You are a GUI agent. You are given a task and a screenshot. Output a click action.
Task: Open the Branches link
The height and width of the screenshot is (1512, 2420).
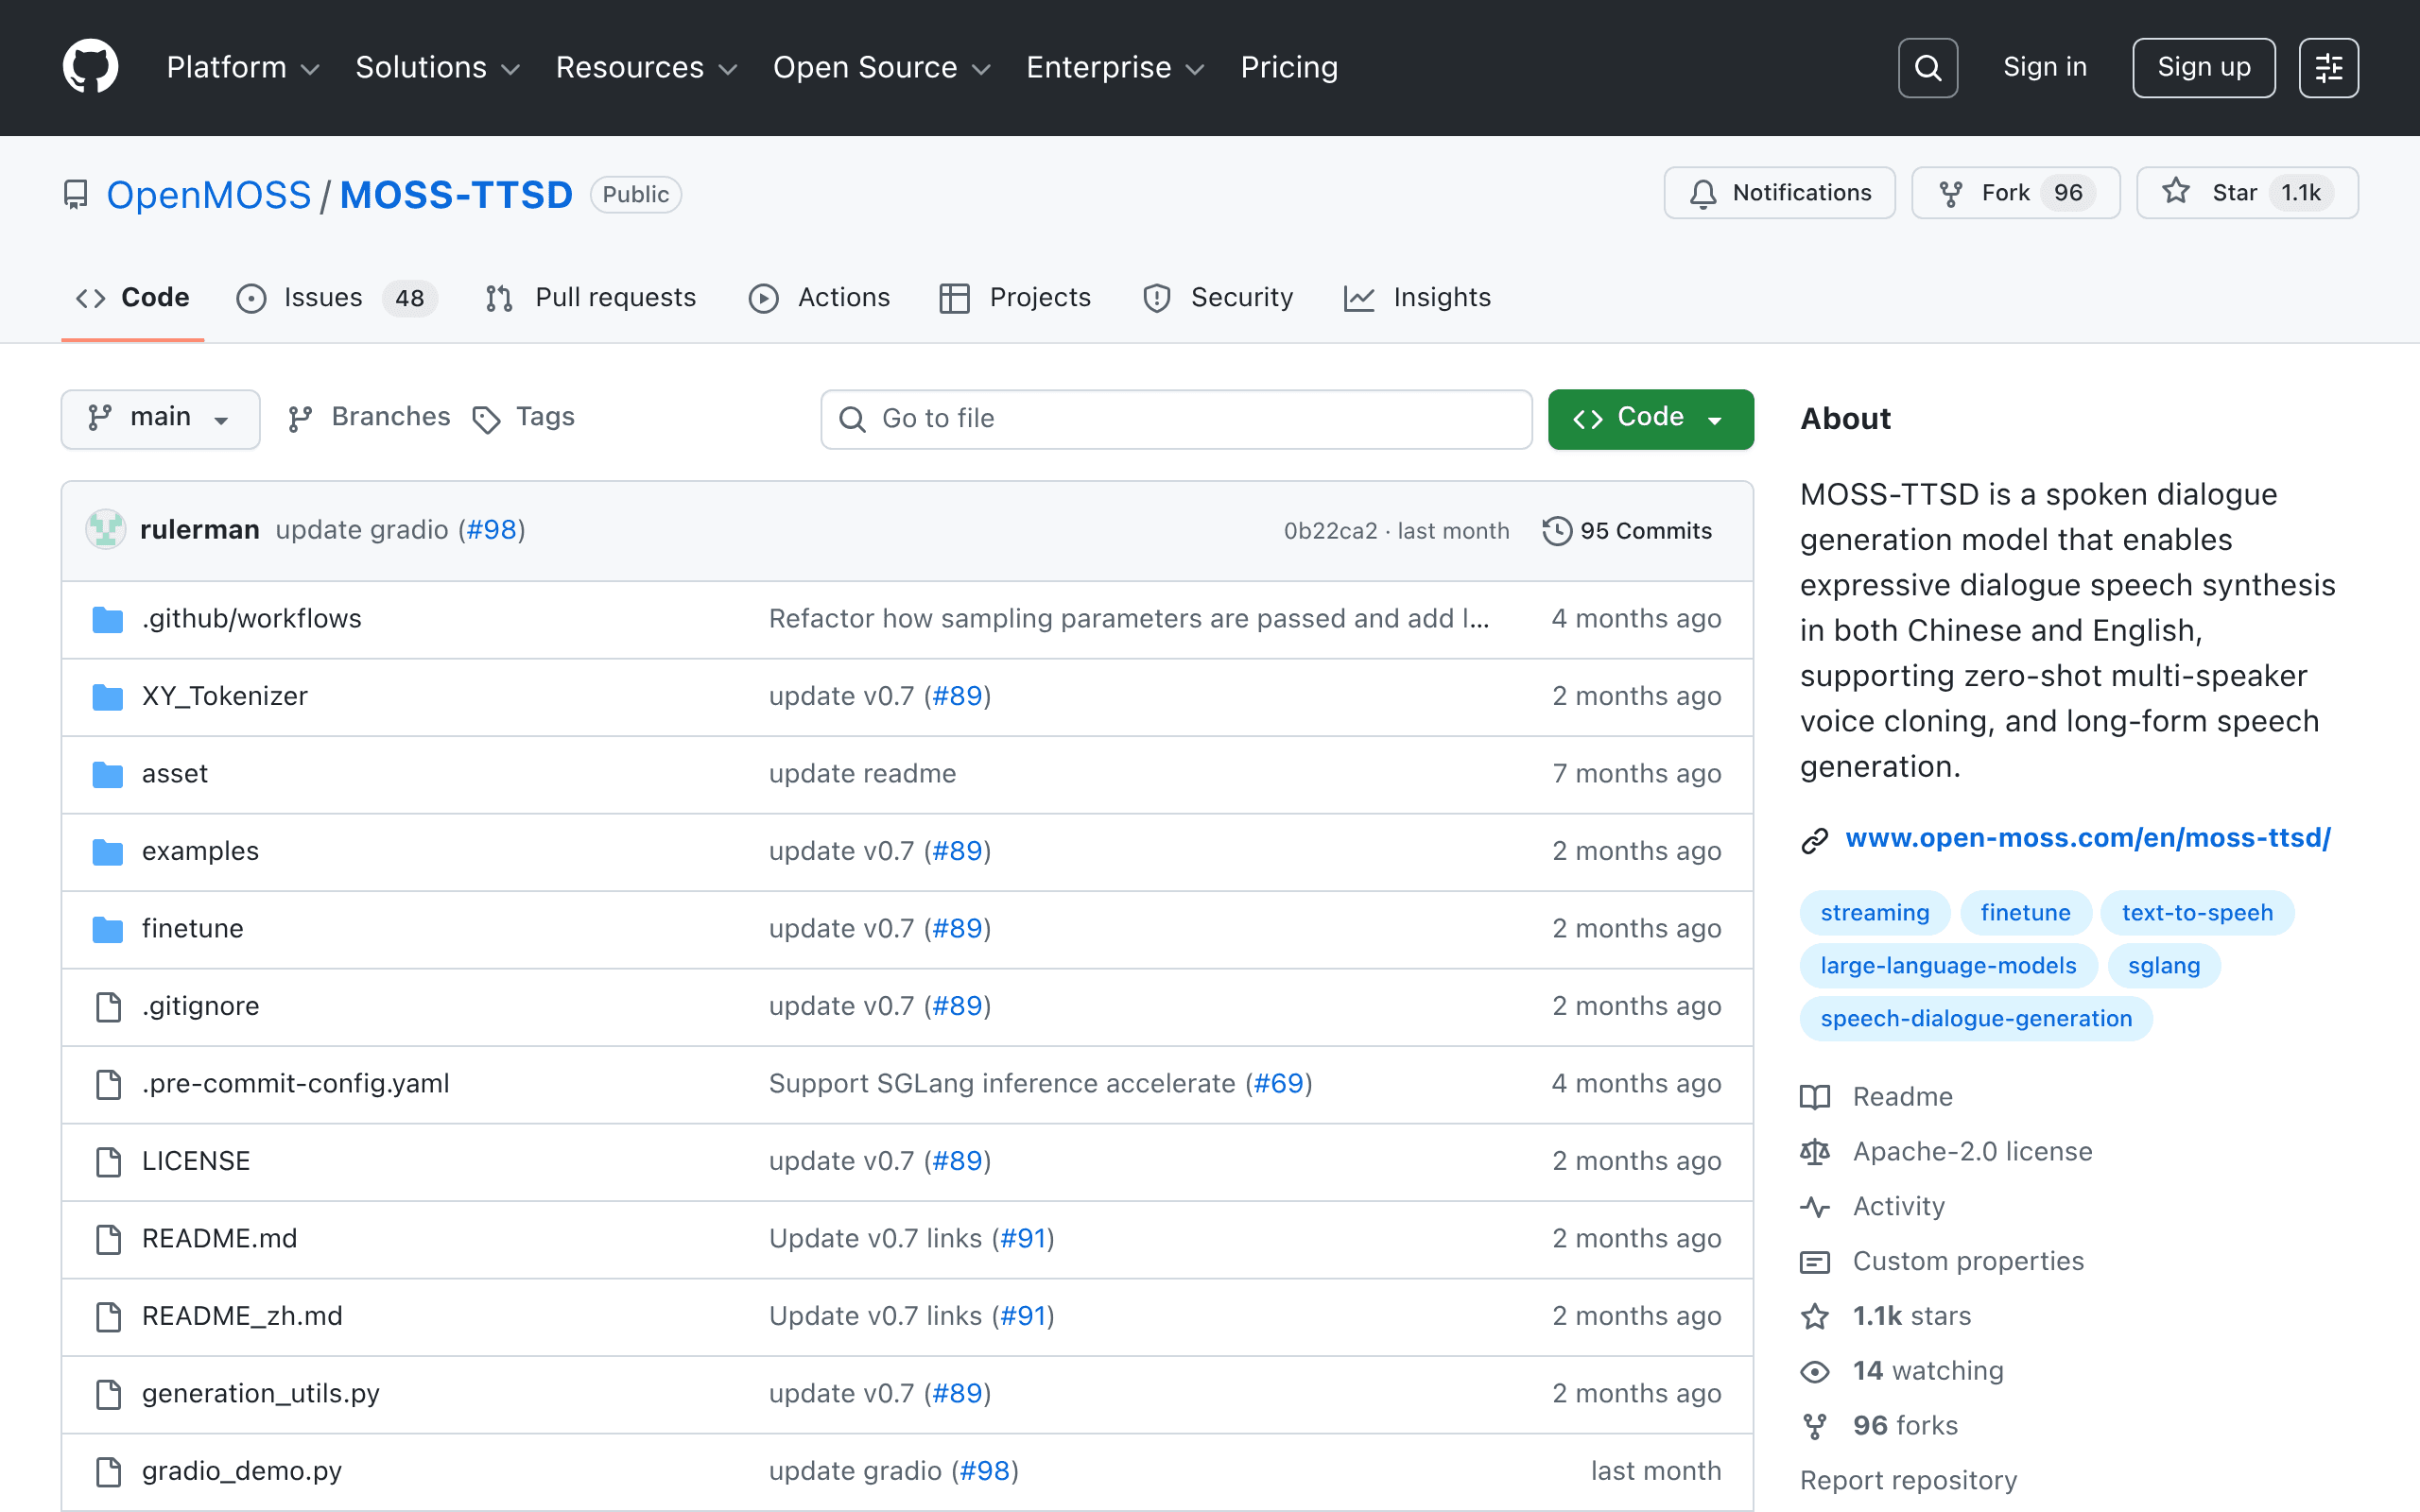tap(369, 417)
